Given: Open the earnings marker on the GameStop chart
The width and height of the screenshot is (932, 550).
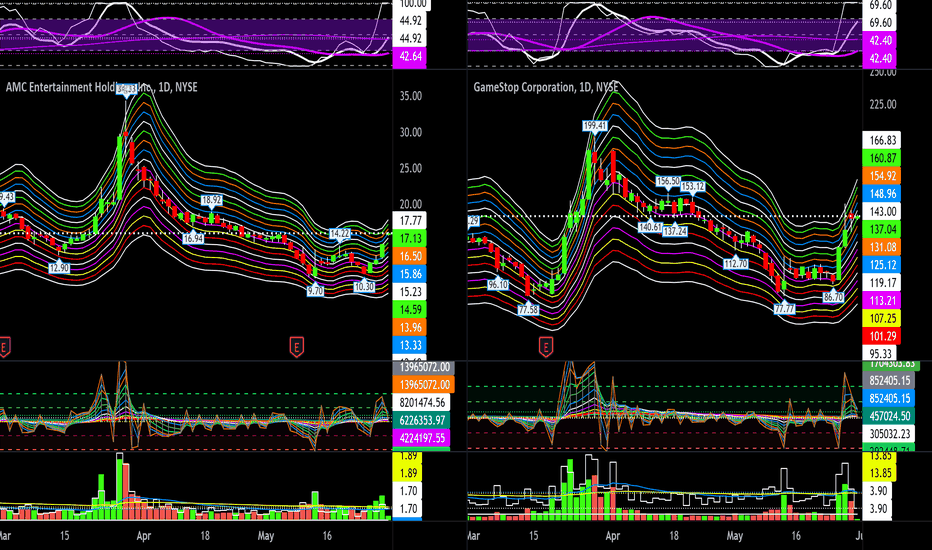Looking at the screenshot, I should (546, 346).
